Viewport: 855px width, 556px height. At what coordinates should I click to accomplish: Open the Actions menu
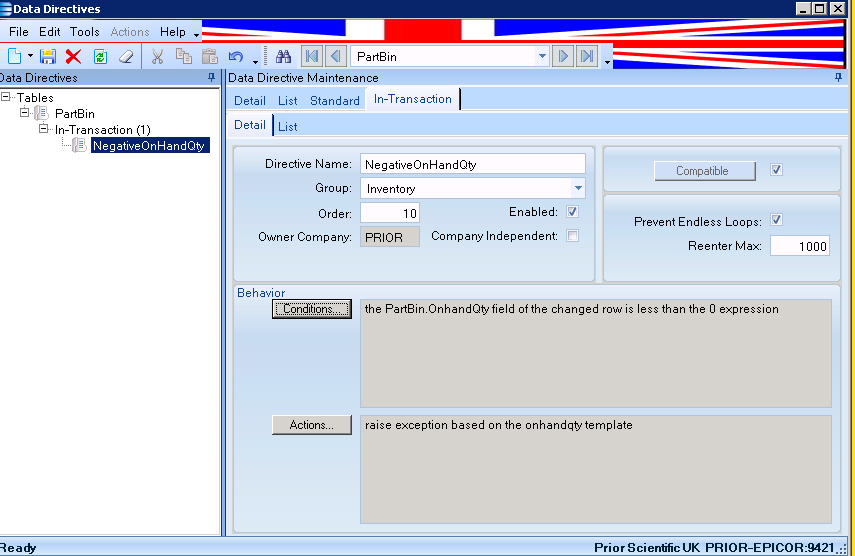(130, 32)
